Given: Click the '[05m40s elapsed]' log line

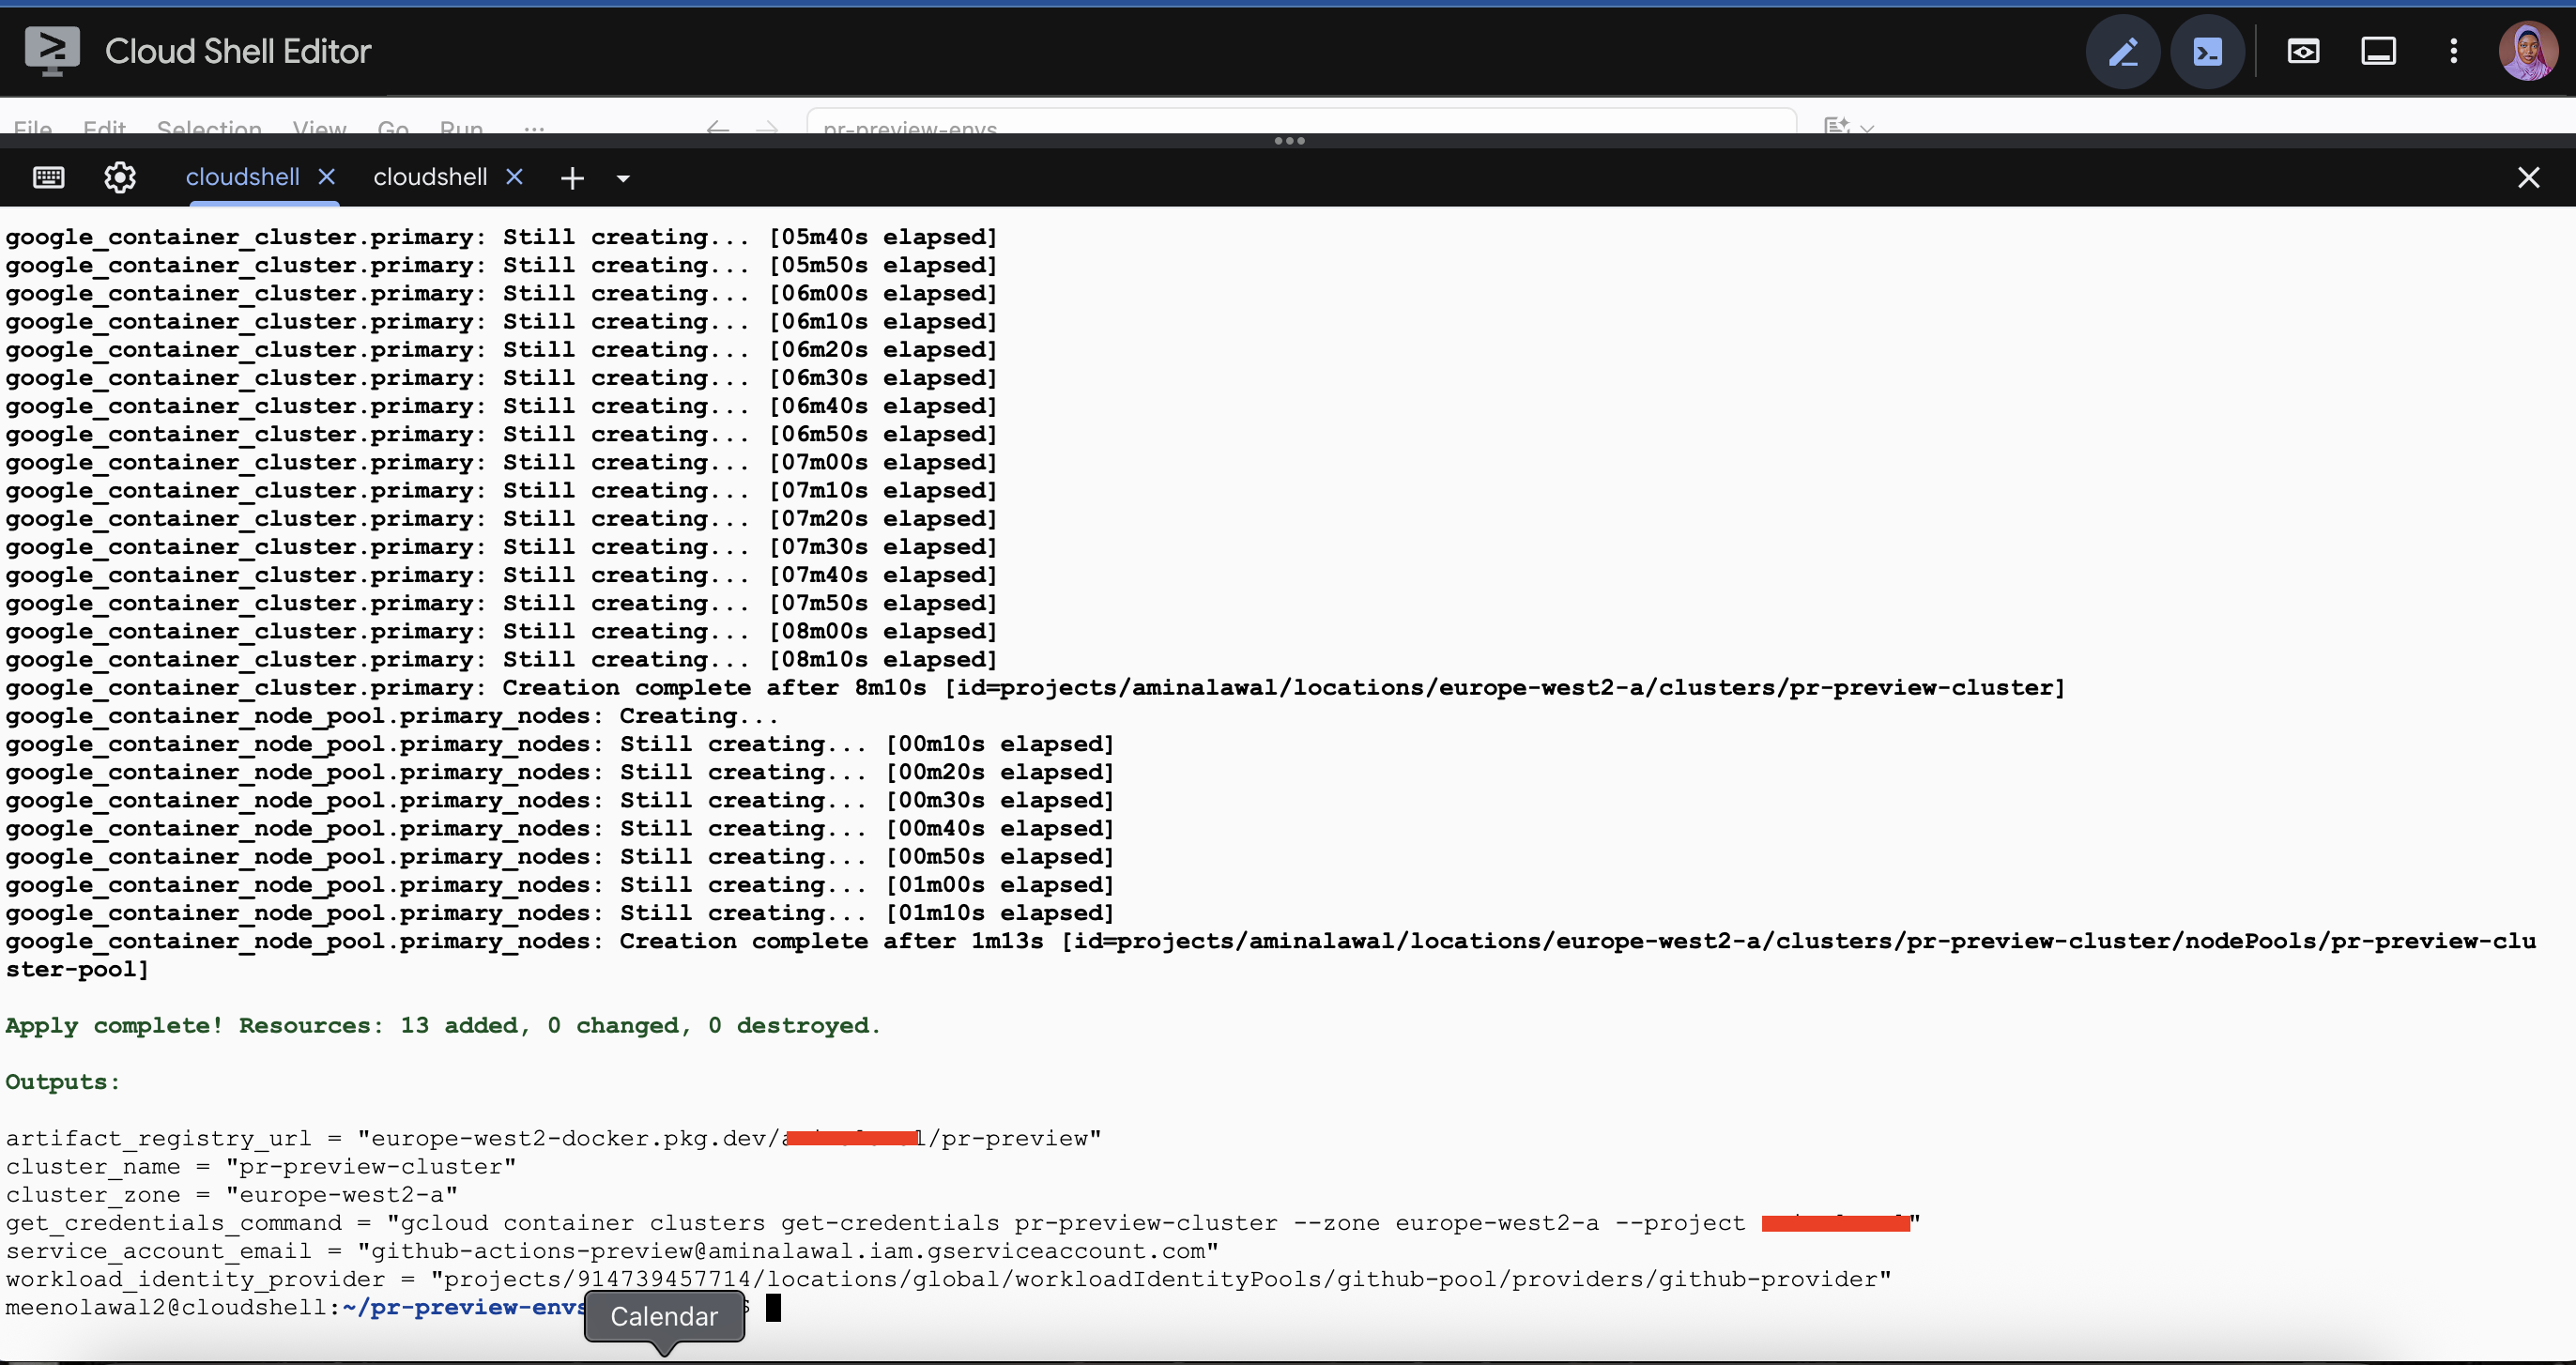Looking at the screenshot, I should click(501, 236).
